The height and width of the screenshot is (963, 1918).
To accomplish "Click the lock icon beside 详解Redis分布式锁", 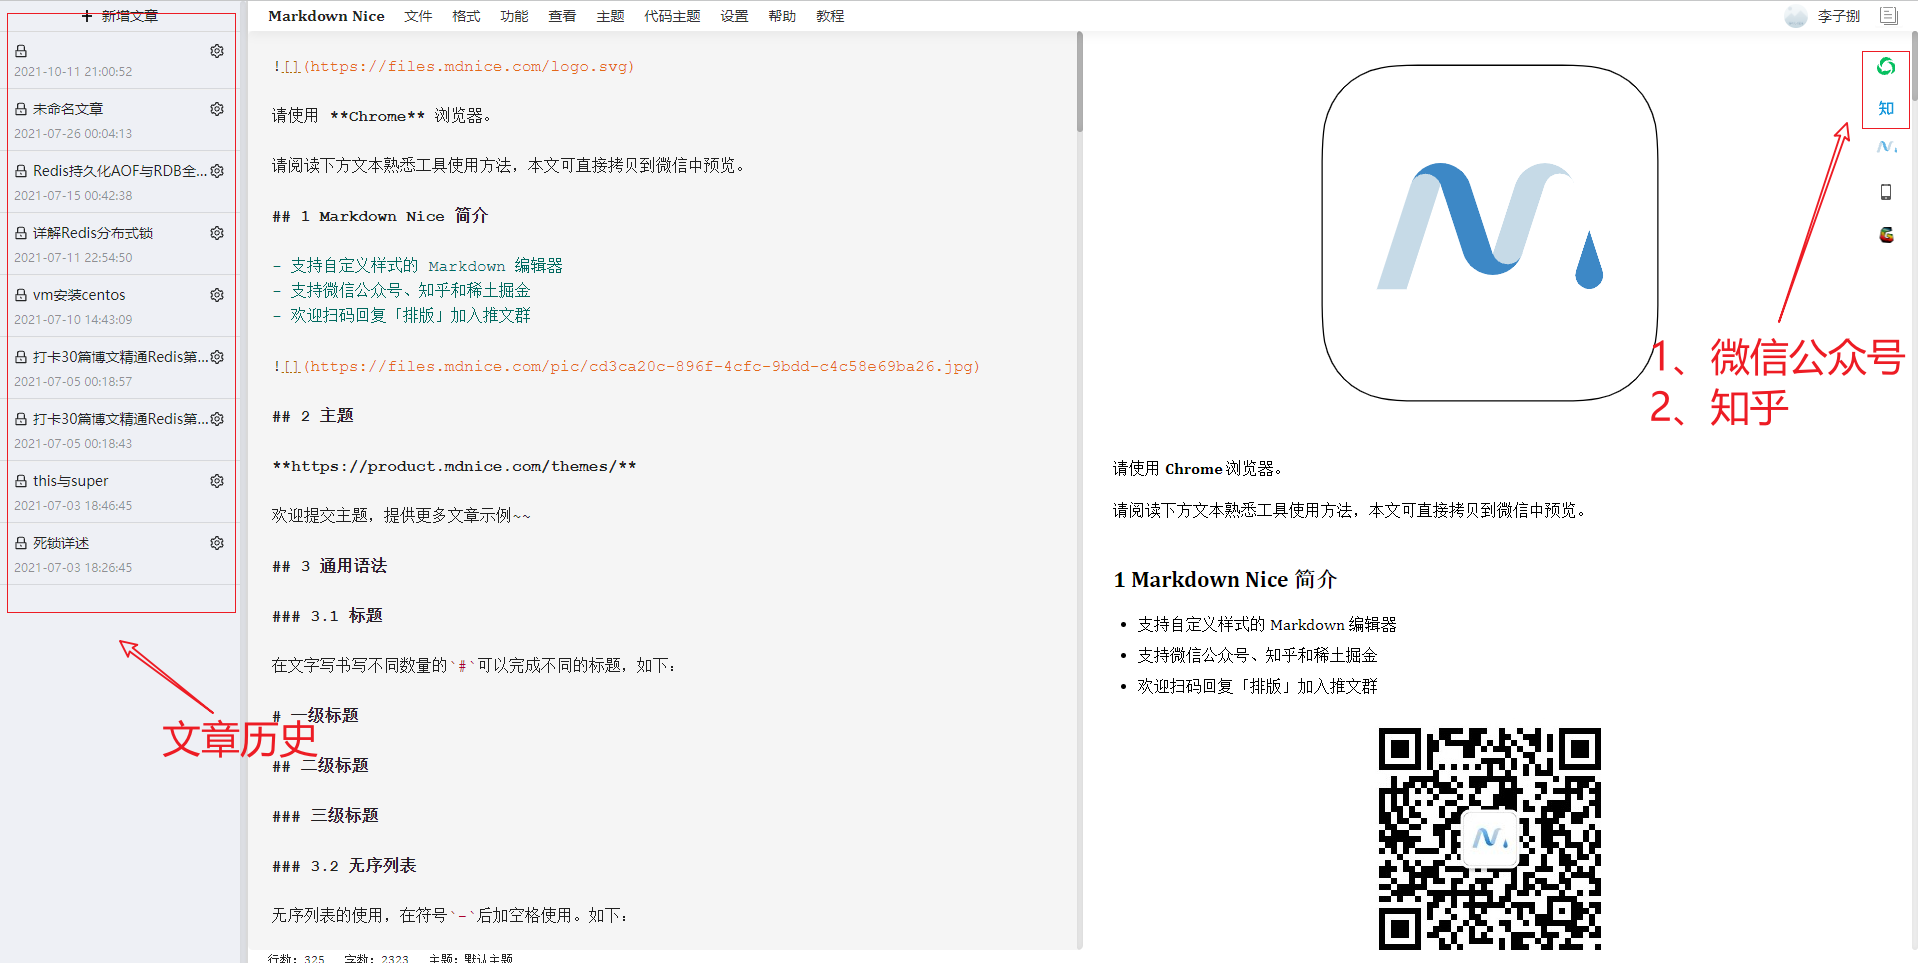I will (x=21, y=233).
